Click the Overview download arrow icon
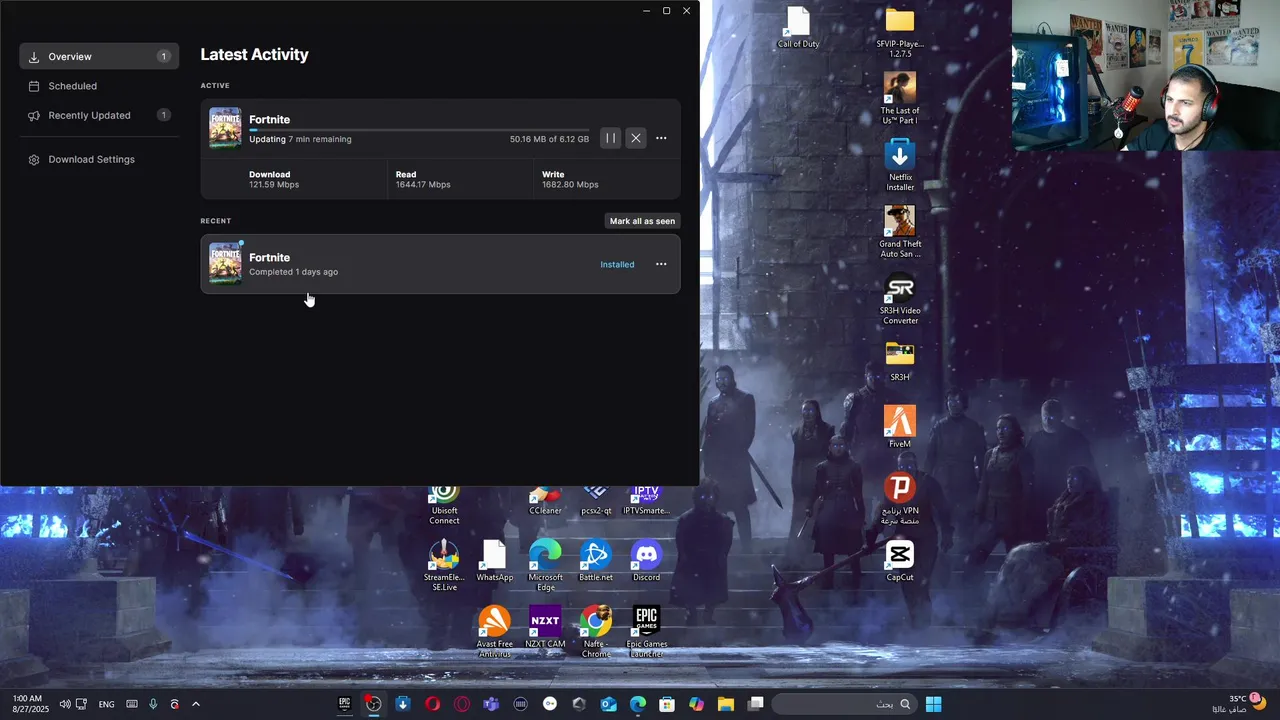 click(34, 57)
